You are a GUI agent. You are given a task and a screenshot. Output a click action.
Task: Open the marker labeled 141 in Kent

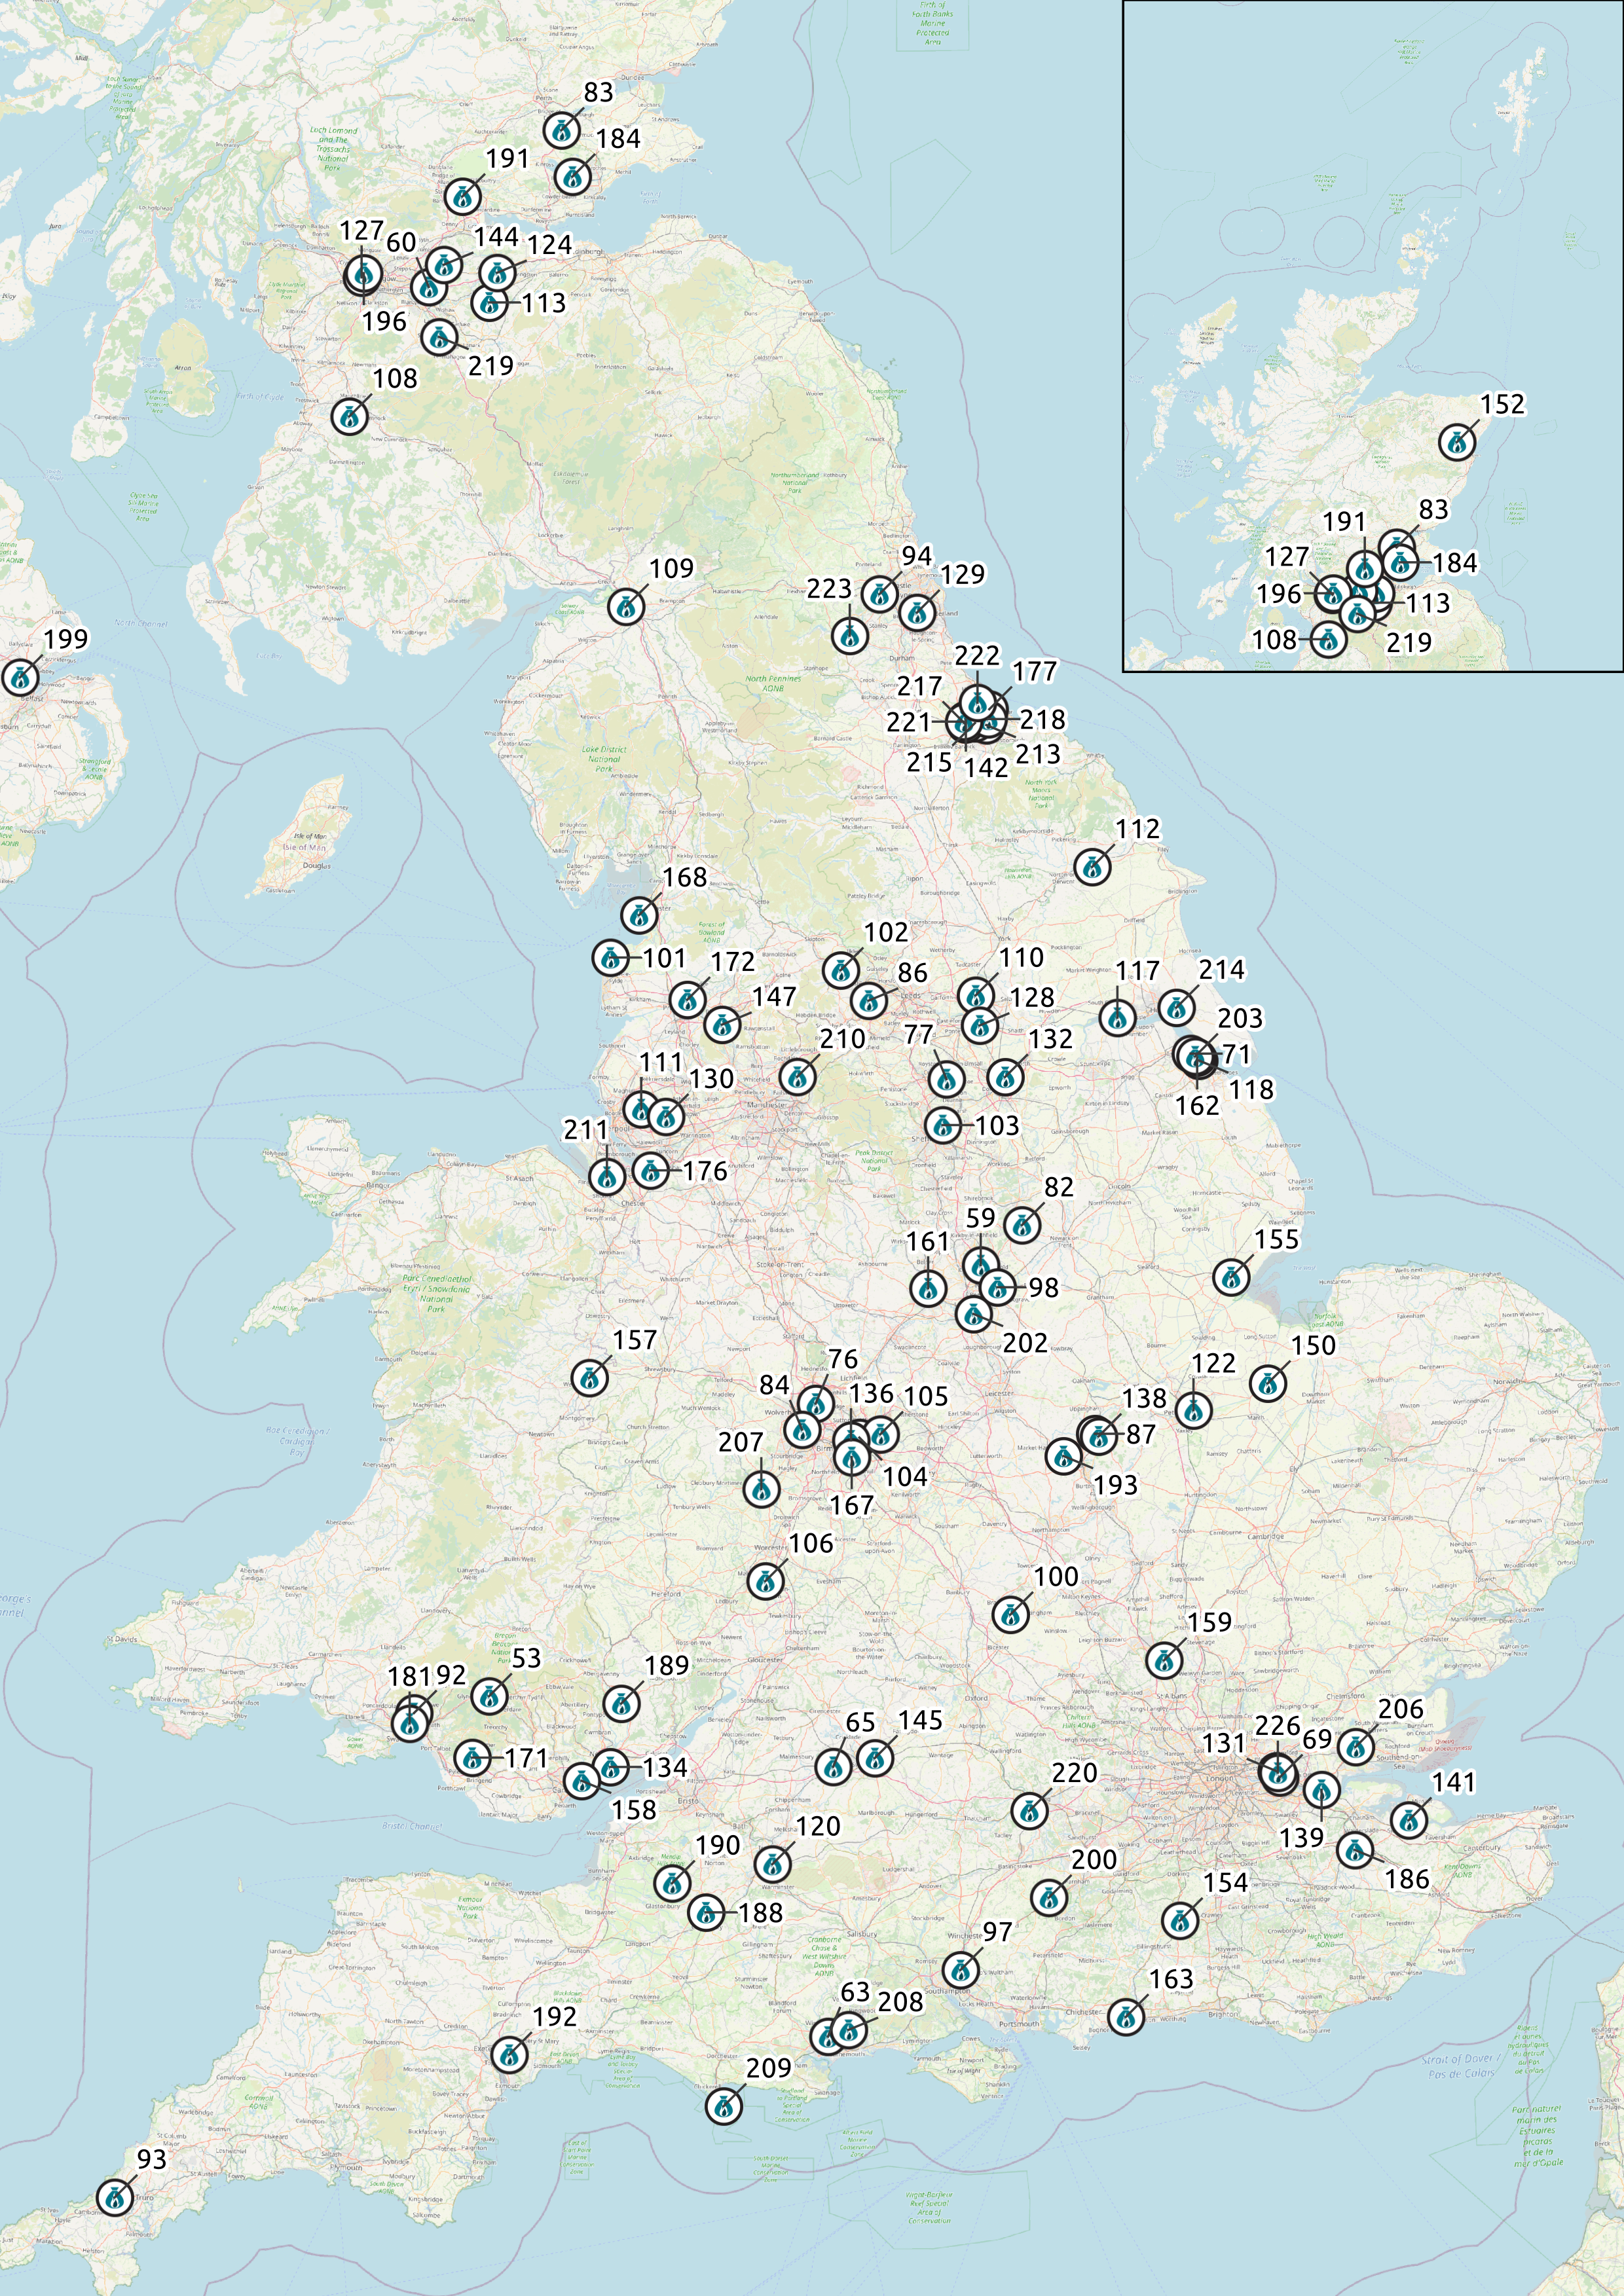point(1408,1820)
